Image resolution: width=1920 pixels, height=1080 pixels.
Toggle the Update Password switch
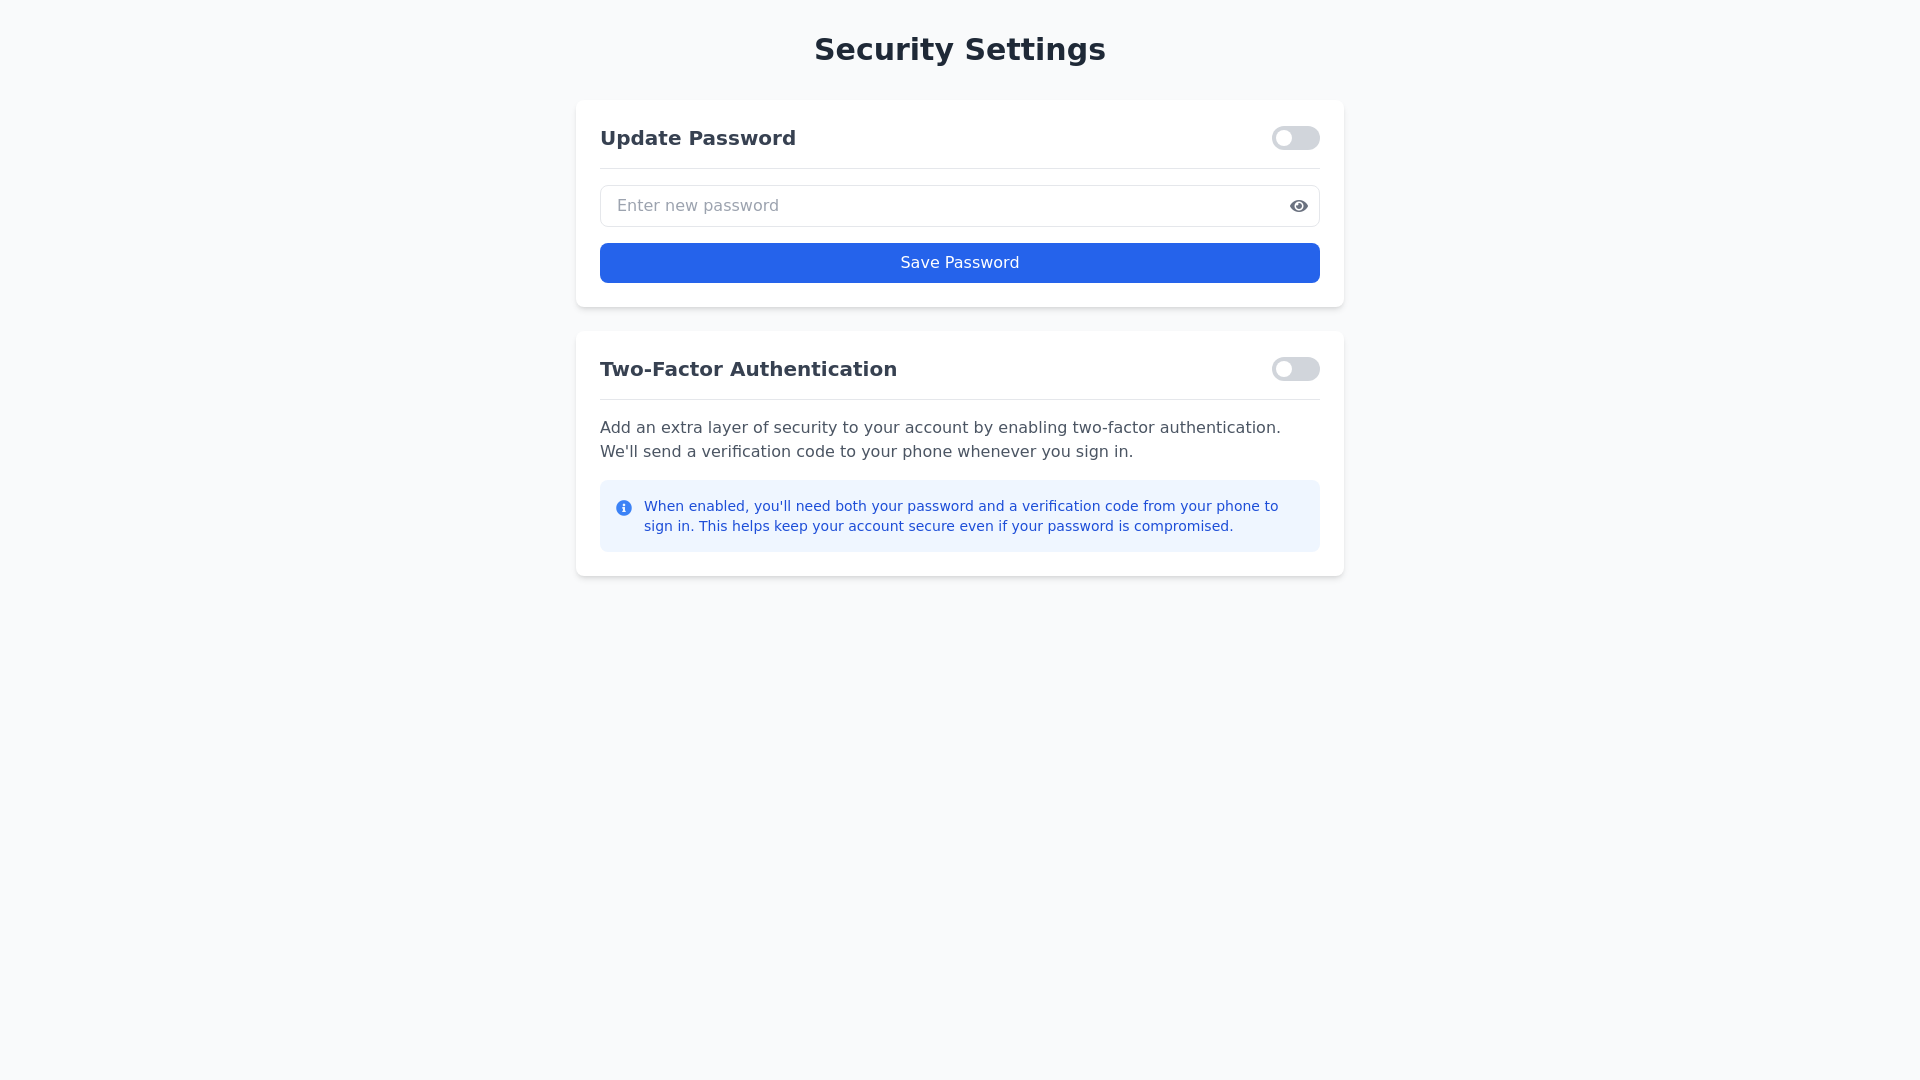[1295, 138]
